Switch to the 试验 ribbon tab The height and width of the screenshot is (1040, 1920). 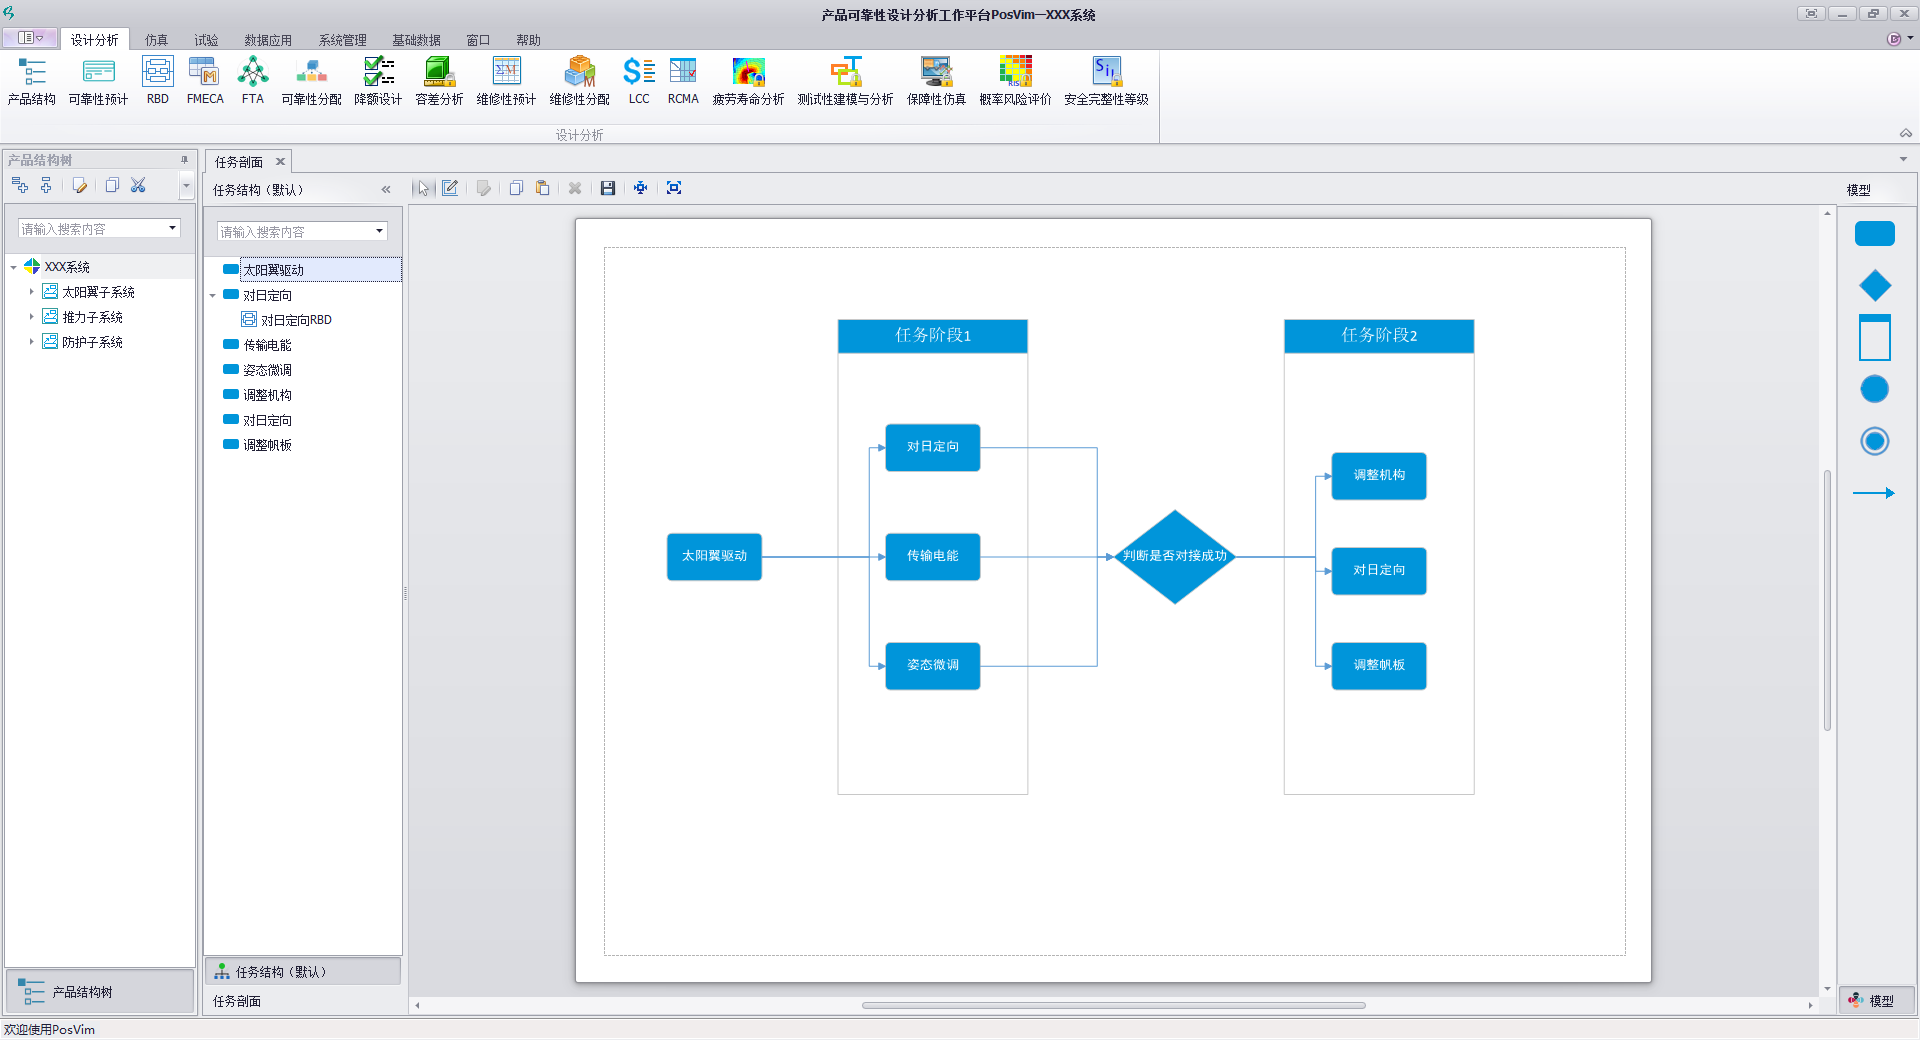(x=206, y=40)
